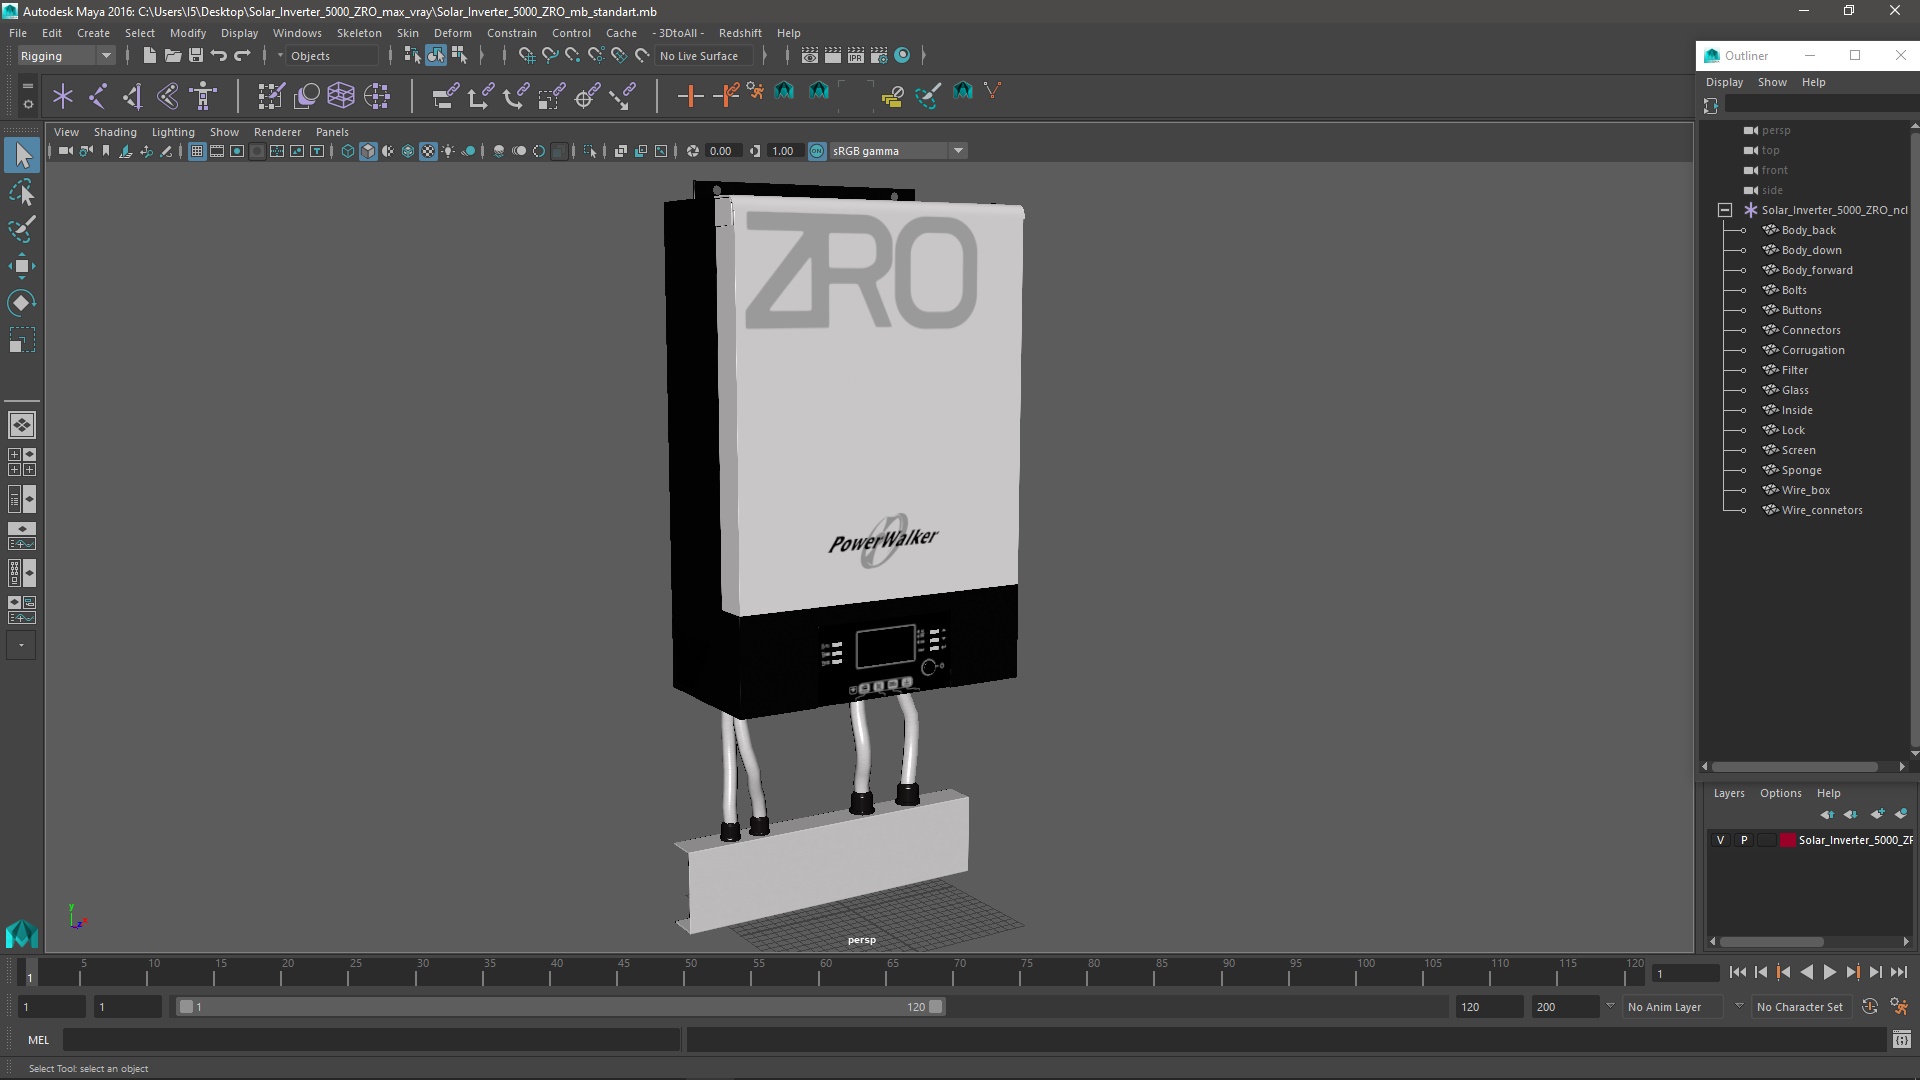Choose the Paint selection tool

coord(22,229)
